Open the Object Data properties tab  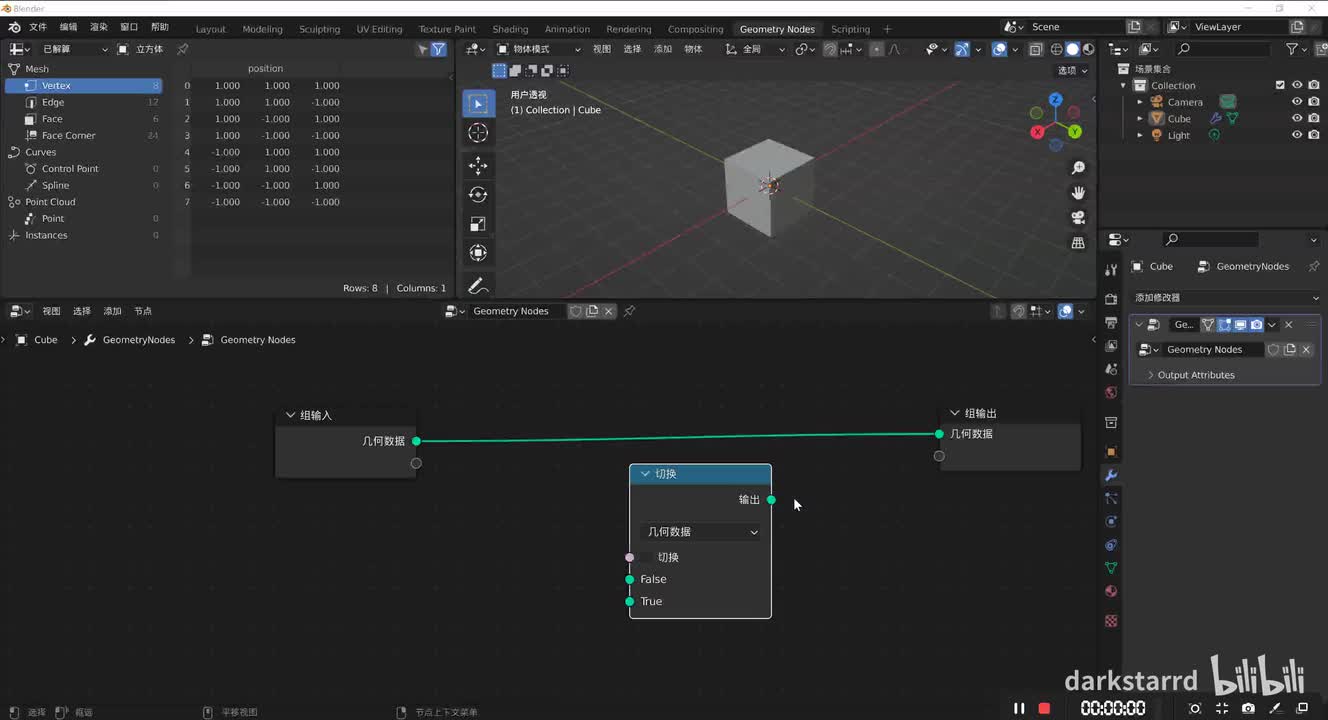click(x=1111, y=568)
